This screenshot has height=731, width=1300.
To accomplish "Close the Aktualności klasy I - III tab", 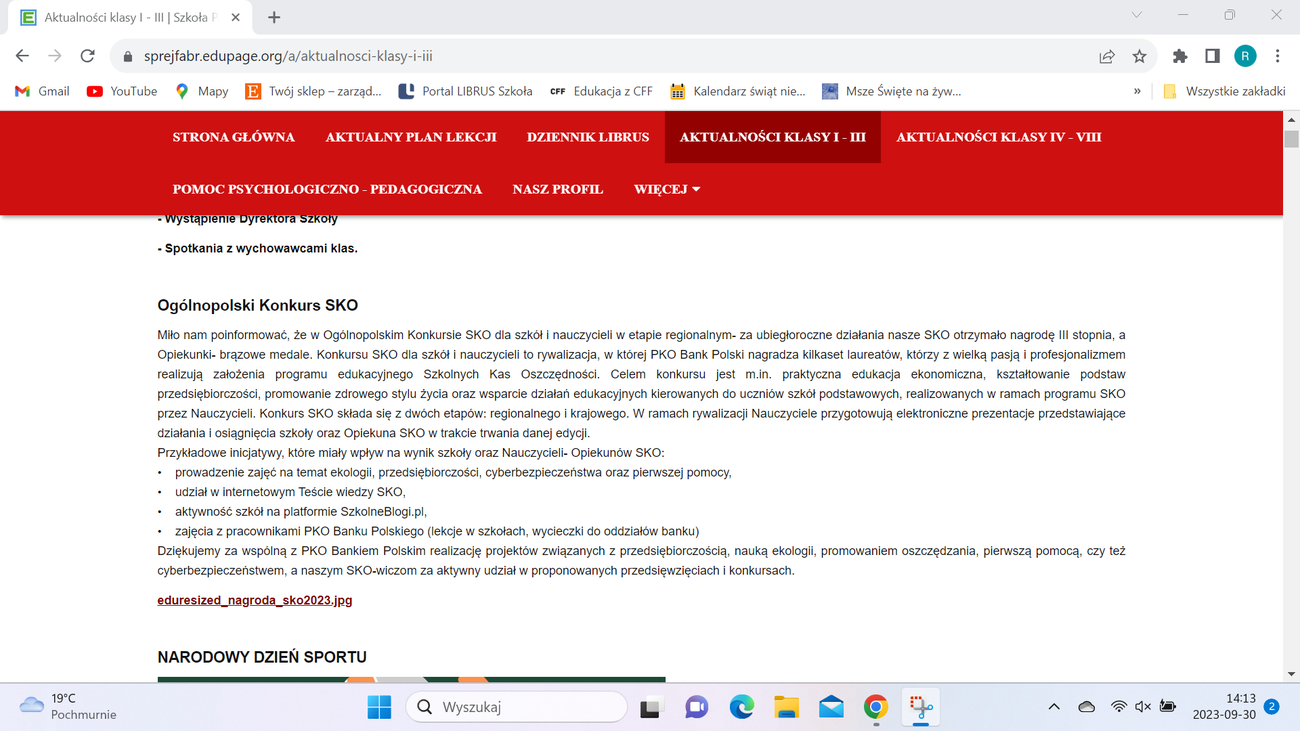I will [236, 17].
